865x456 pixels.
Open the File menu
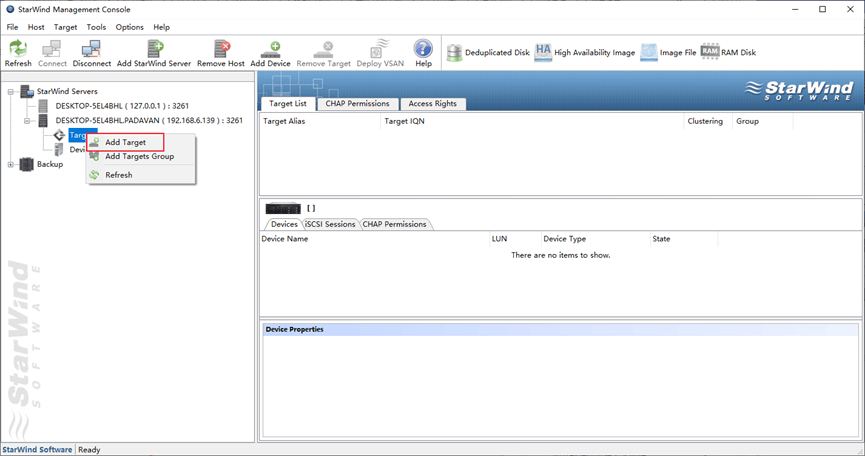[12, 27]
